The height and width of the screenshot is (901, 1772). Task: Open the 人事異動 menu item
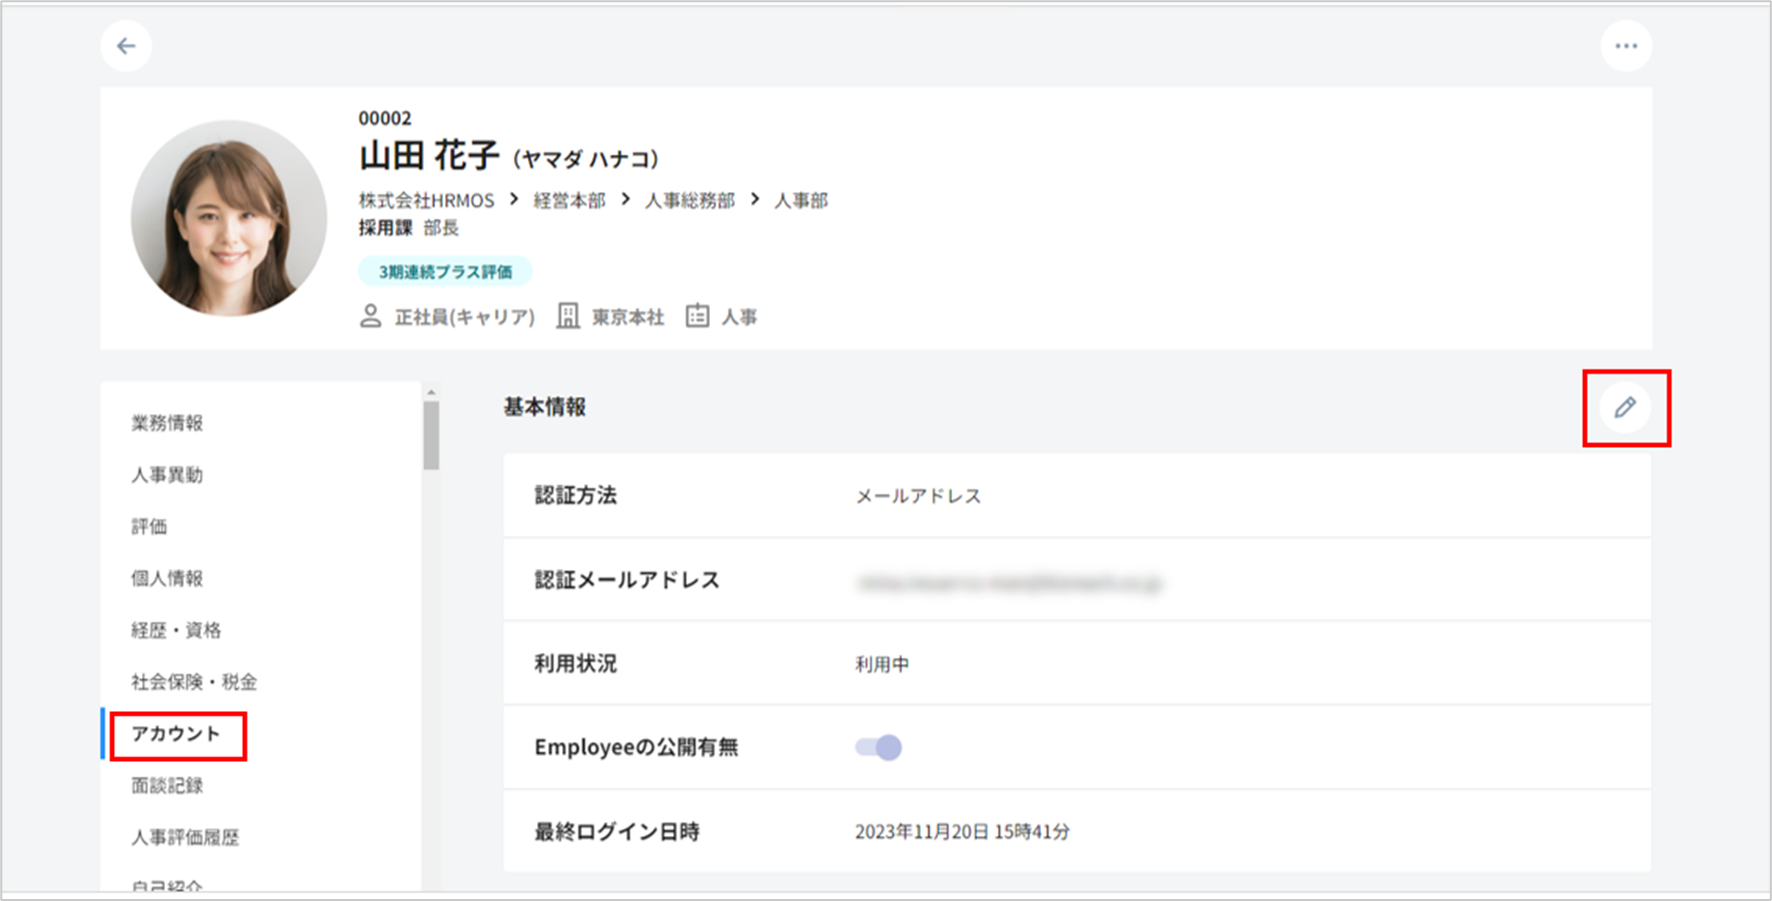click(x=167, y=475)
